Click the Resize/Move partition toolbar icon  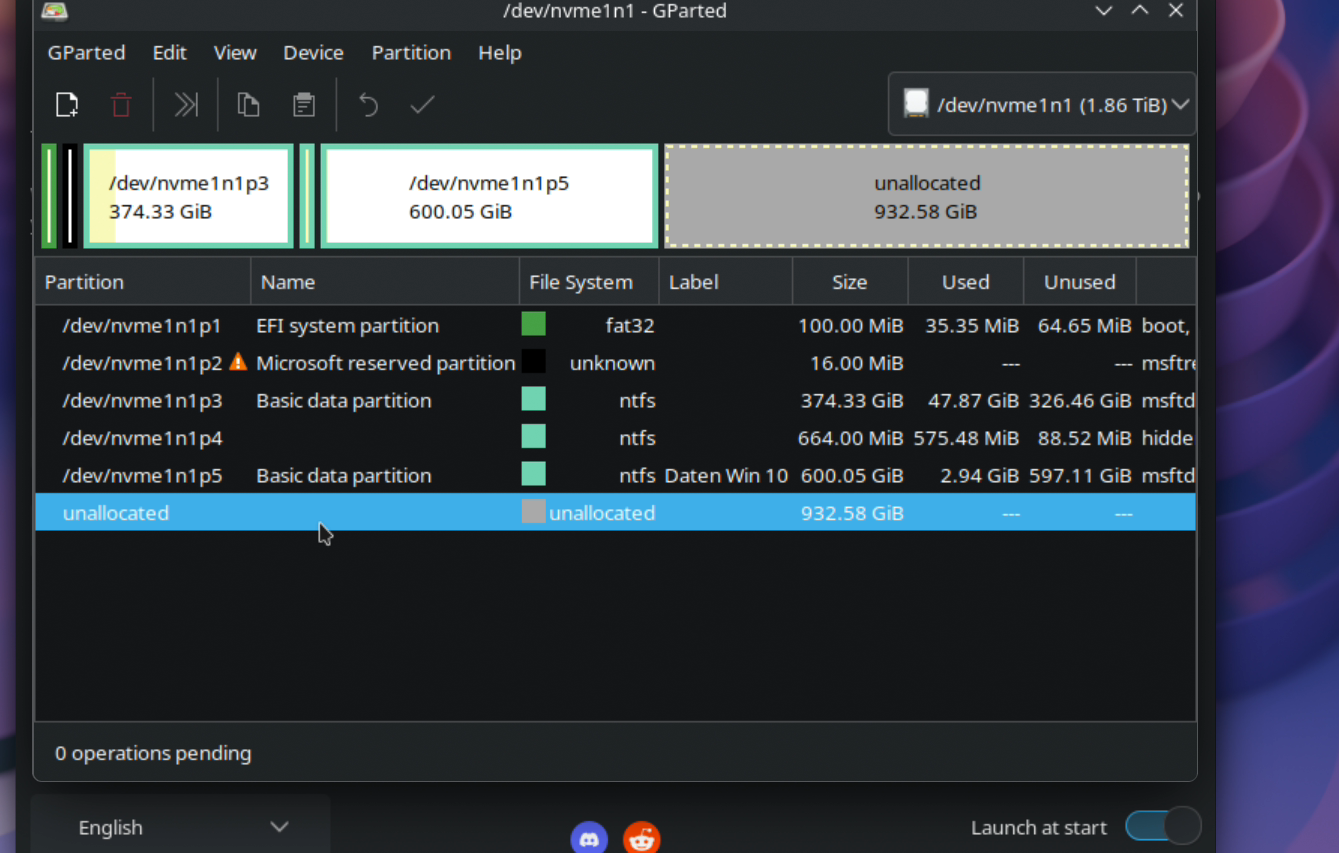[186, 105]
